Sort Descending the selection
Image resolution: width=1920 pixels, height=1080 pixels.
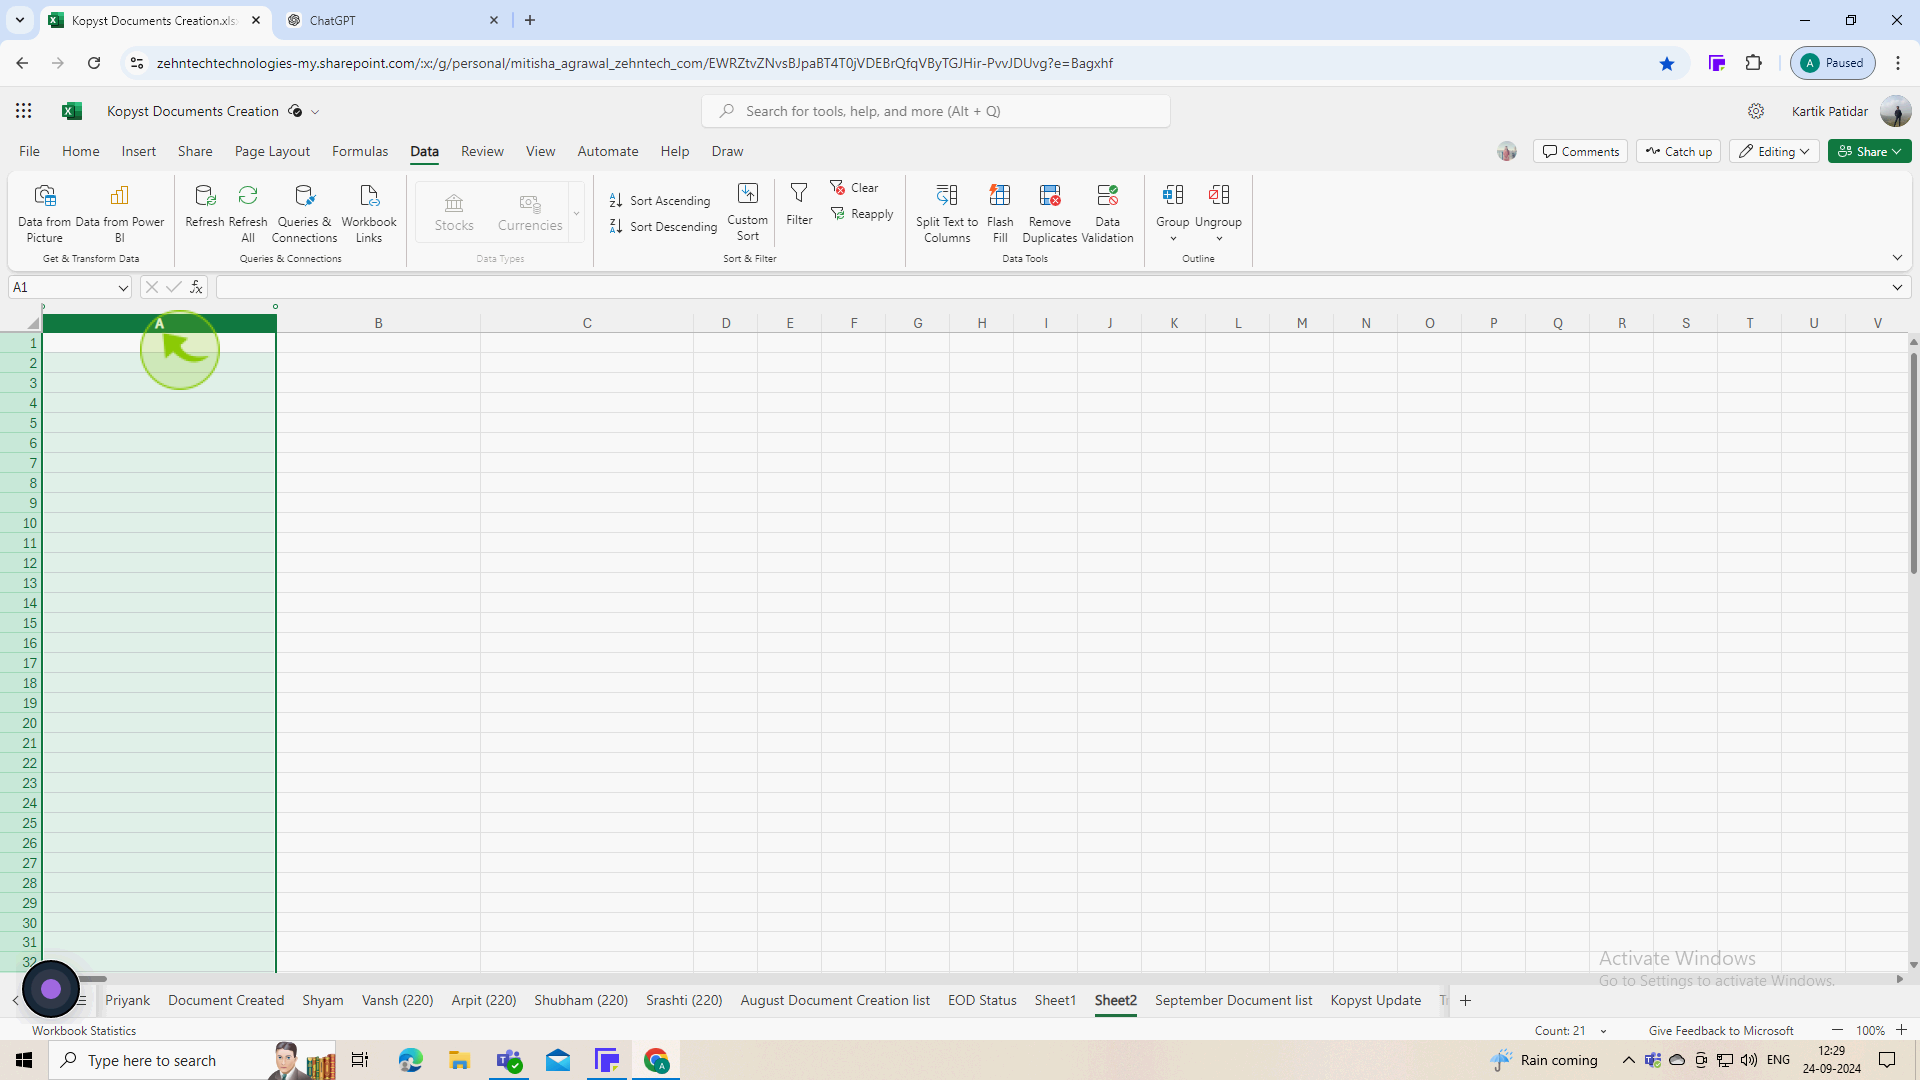tap(663, 227)
